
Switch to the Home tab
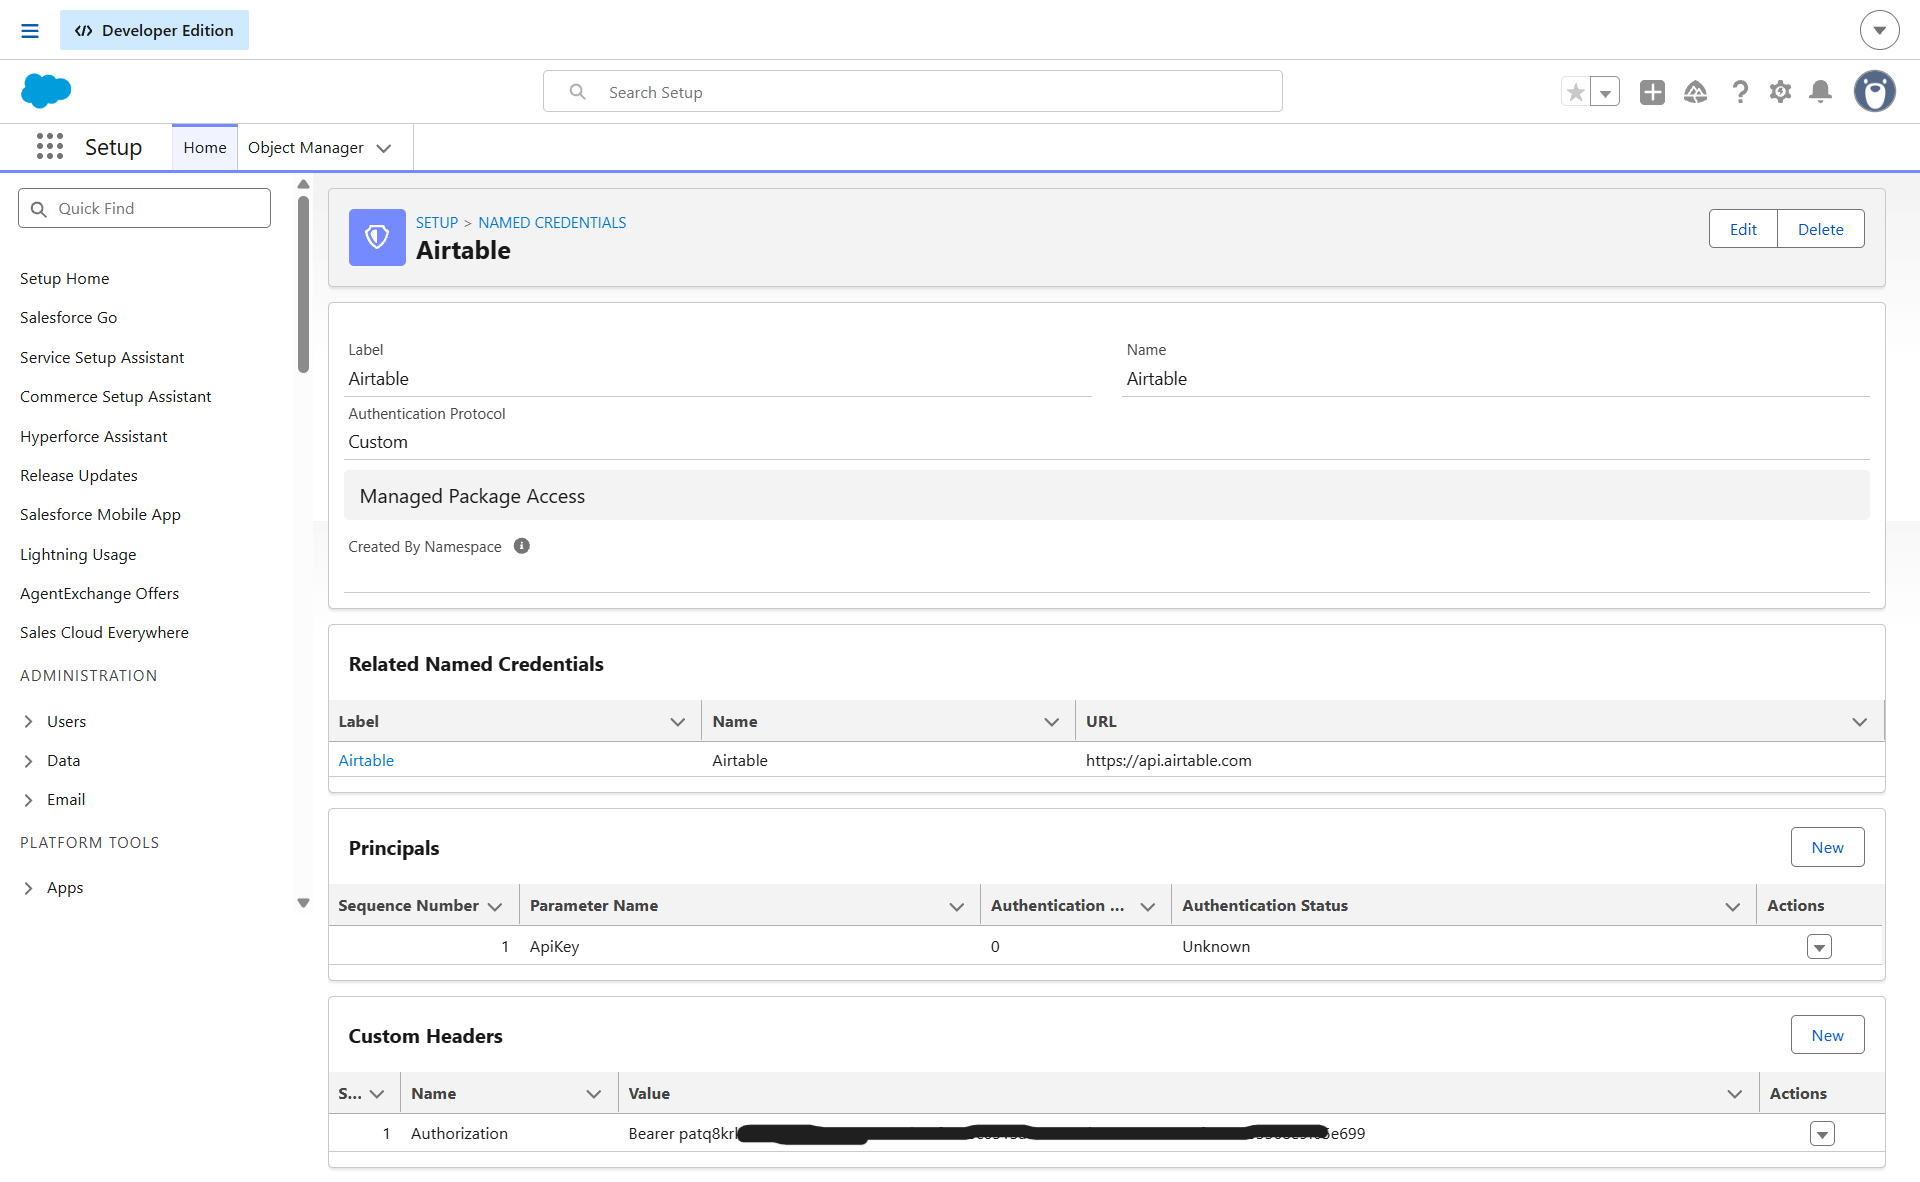(x=204, y=147)
